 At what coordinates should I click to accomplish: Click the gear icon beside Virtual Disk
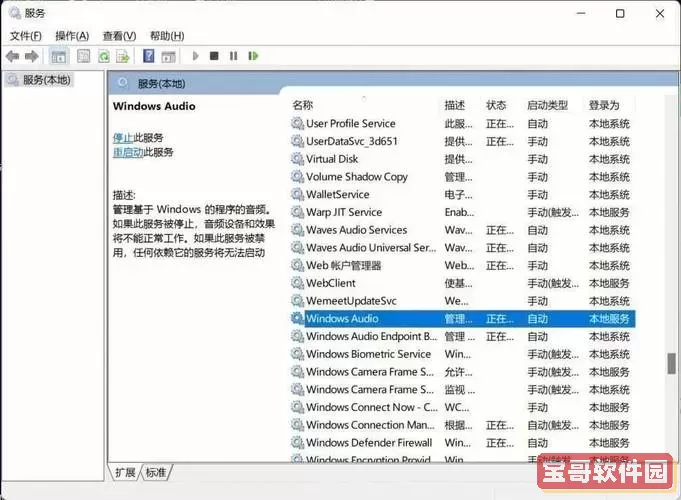point(298,159)
